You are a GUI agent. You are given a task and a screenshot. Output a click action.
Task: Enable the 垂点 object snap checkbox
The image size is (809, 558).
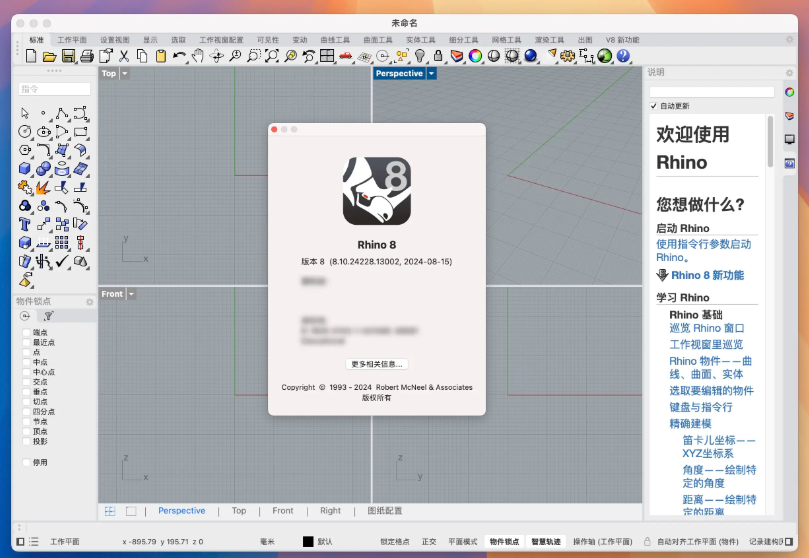(x=26, y=391)
